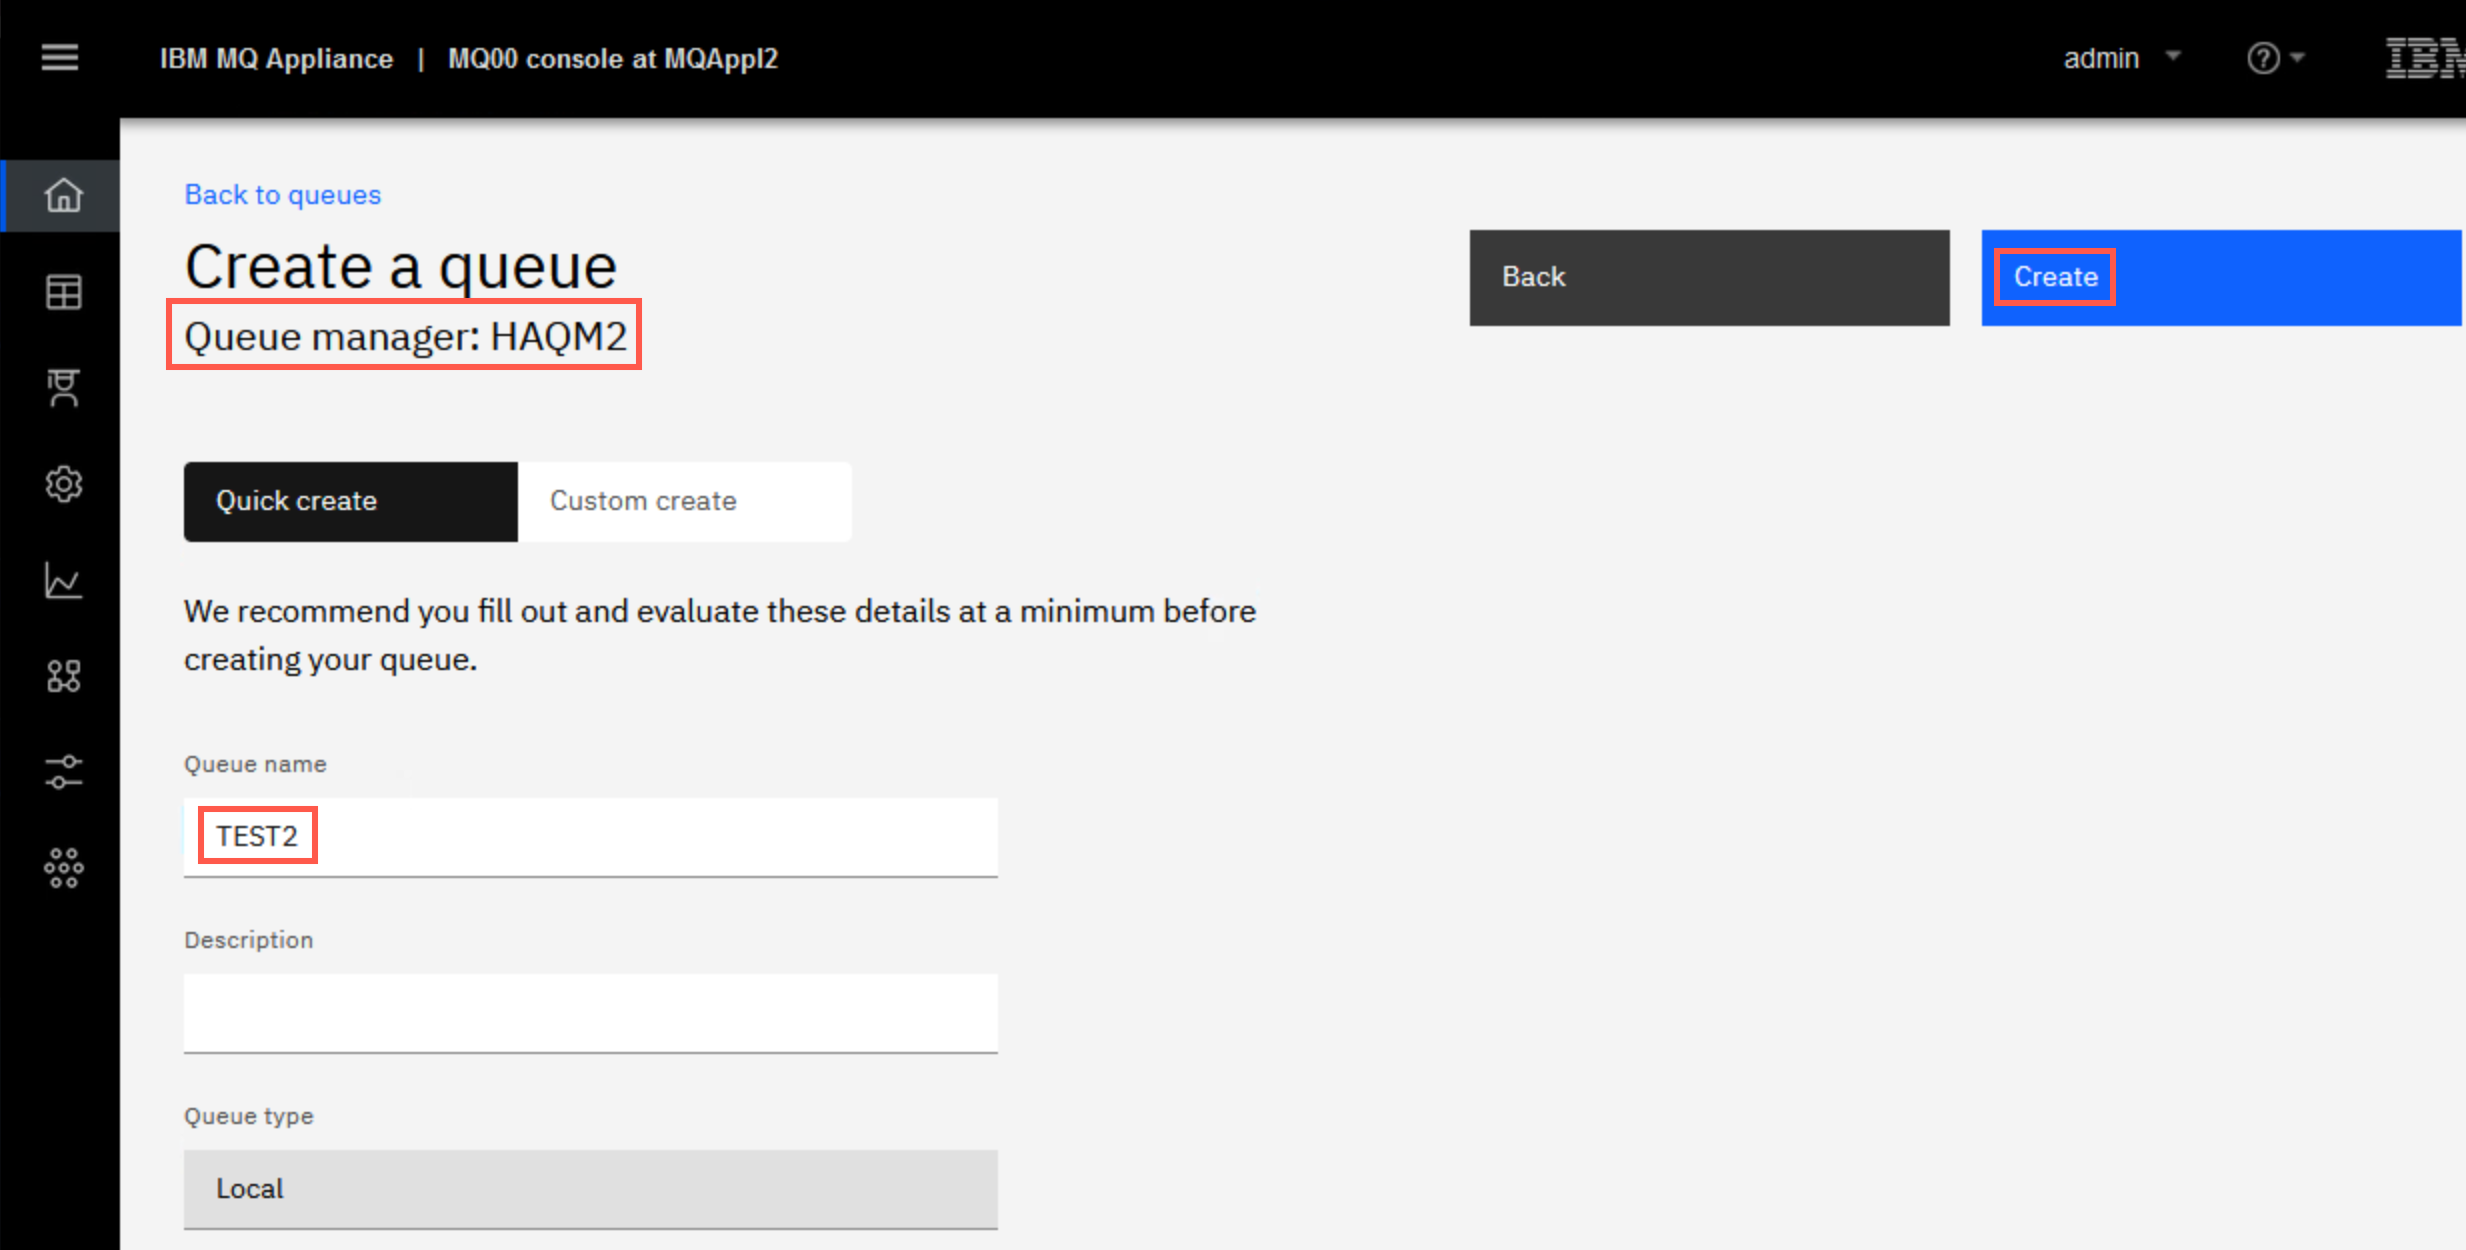Open the settings gear sidebar icon

(x=63, y=484)
